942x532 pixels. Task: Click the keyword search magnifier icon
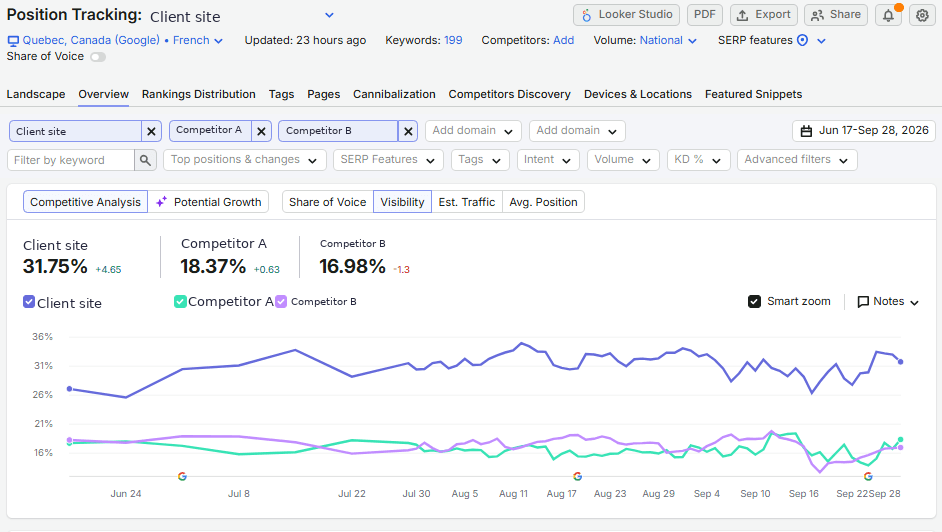tap(145, 160)
